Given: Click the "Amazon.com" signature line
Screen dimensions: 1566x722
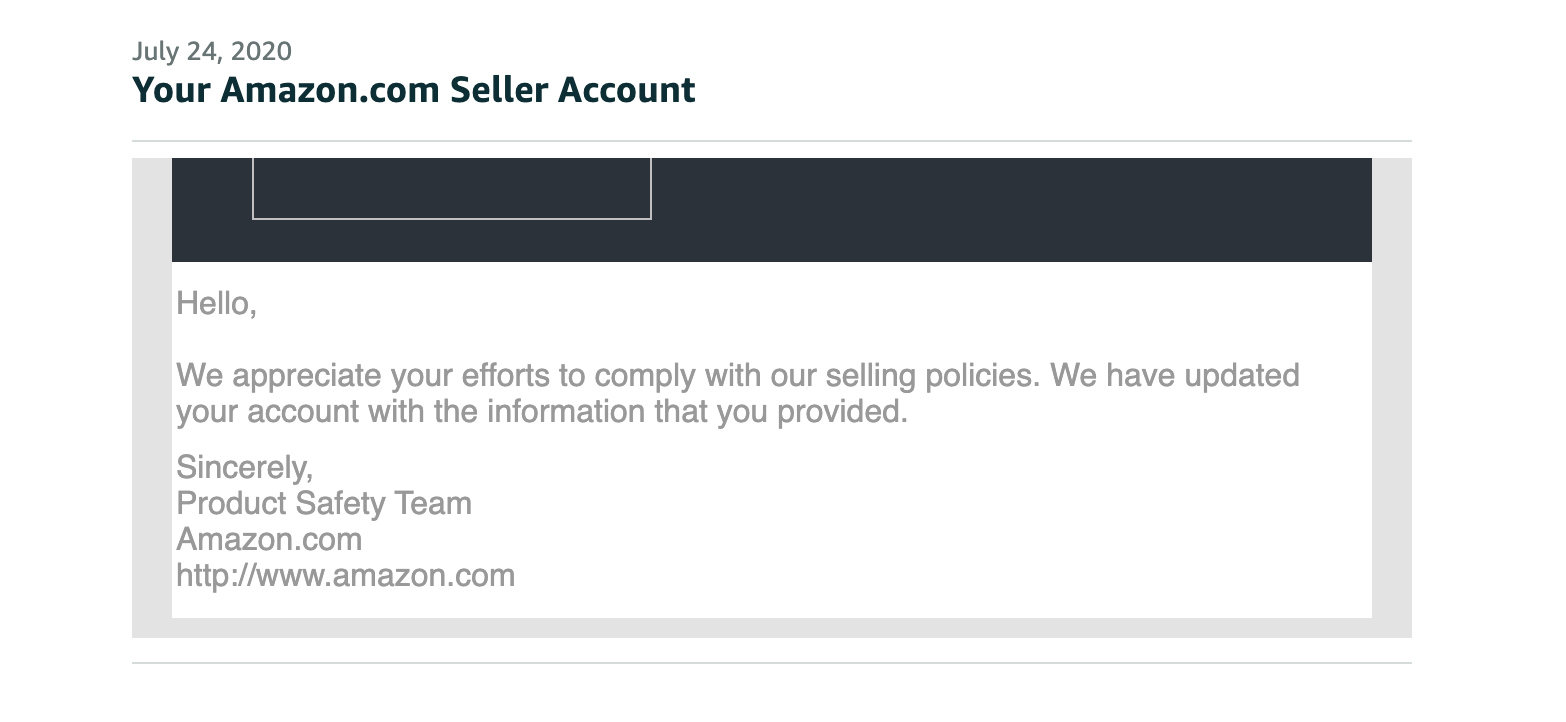Looking at the screenshot, I should coord(269,540).
